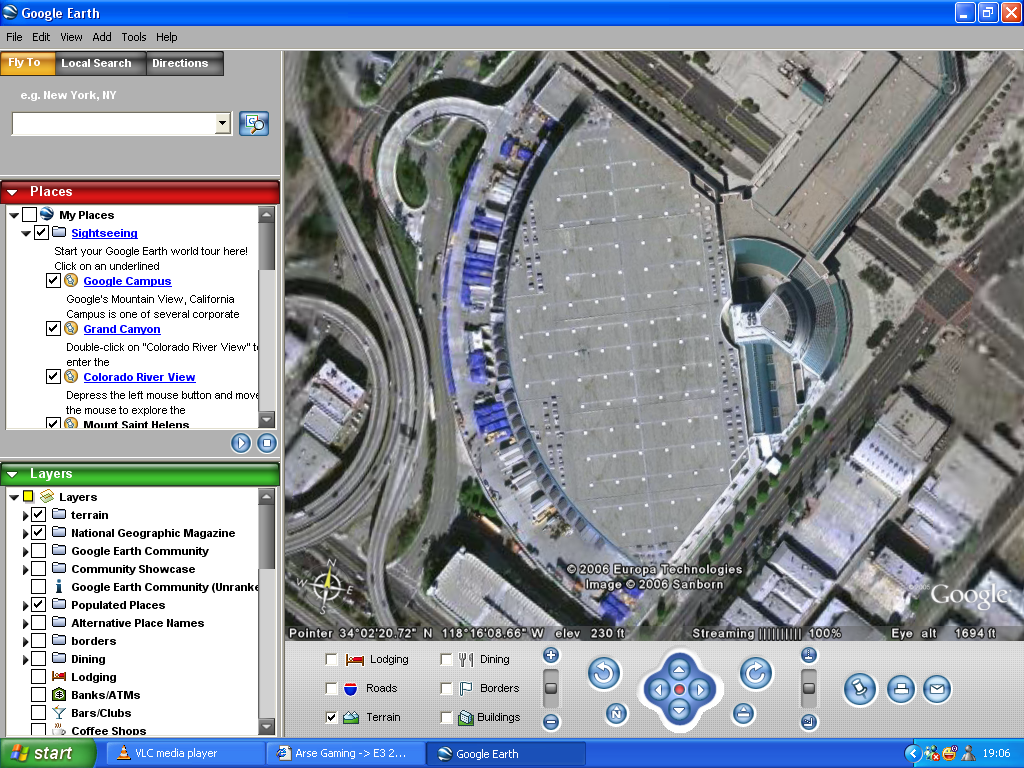Viewport: 1024px width, 768px height.
Task: Play the Places tour
Action: pyautogui.click(x=241, y=443)
